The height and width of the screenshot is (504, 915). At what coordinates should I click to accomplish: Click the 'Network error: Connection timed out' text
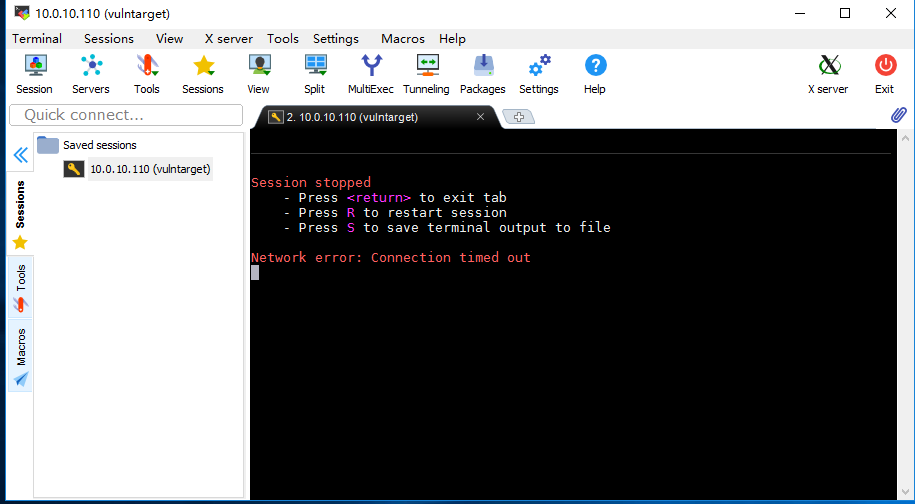click(x=391, y=257)
